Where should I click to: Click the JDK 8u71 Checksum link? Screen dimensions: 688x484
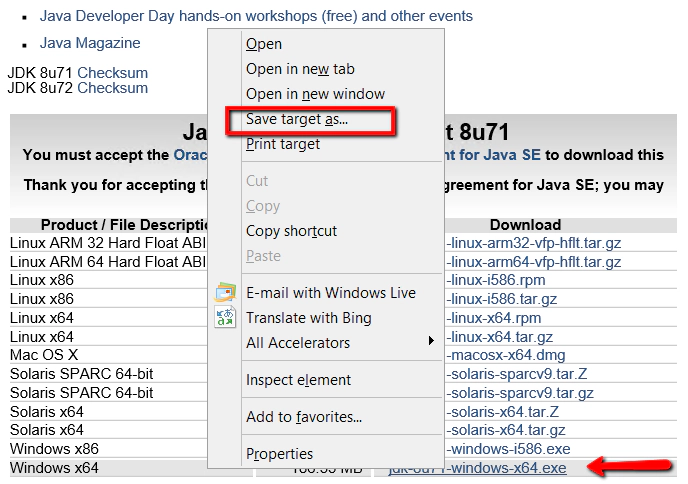[x=112, y=73]
